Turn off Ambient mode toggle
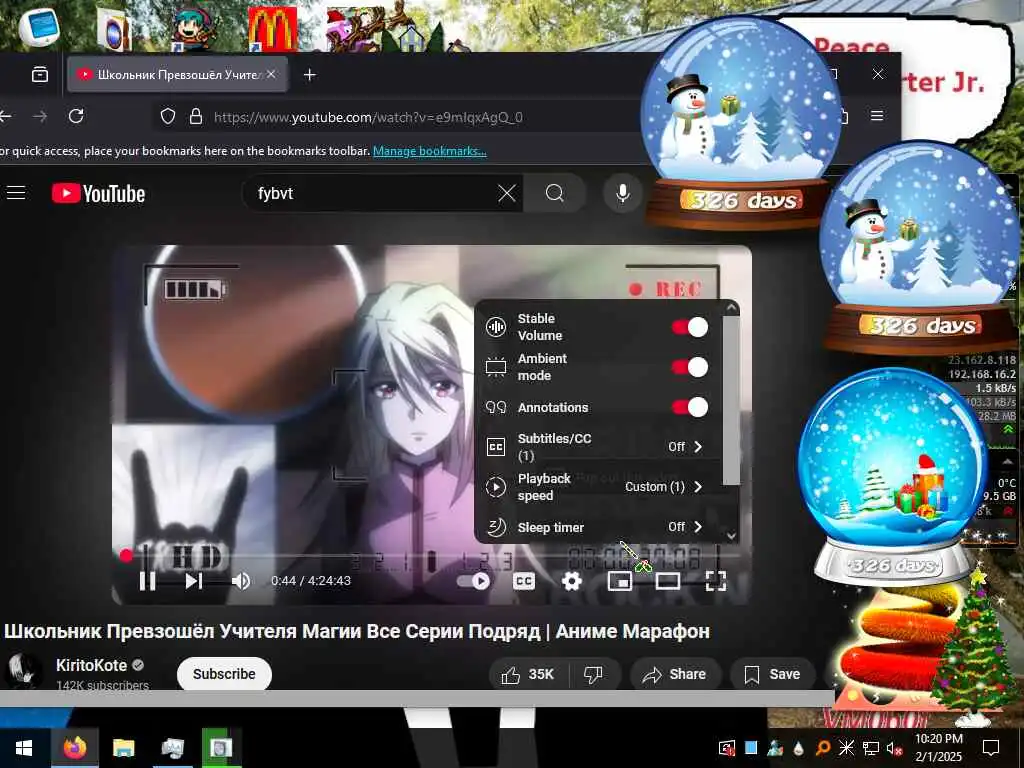The height and width of the screenshot is (768, 1024). [x=690, y=367]
